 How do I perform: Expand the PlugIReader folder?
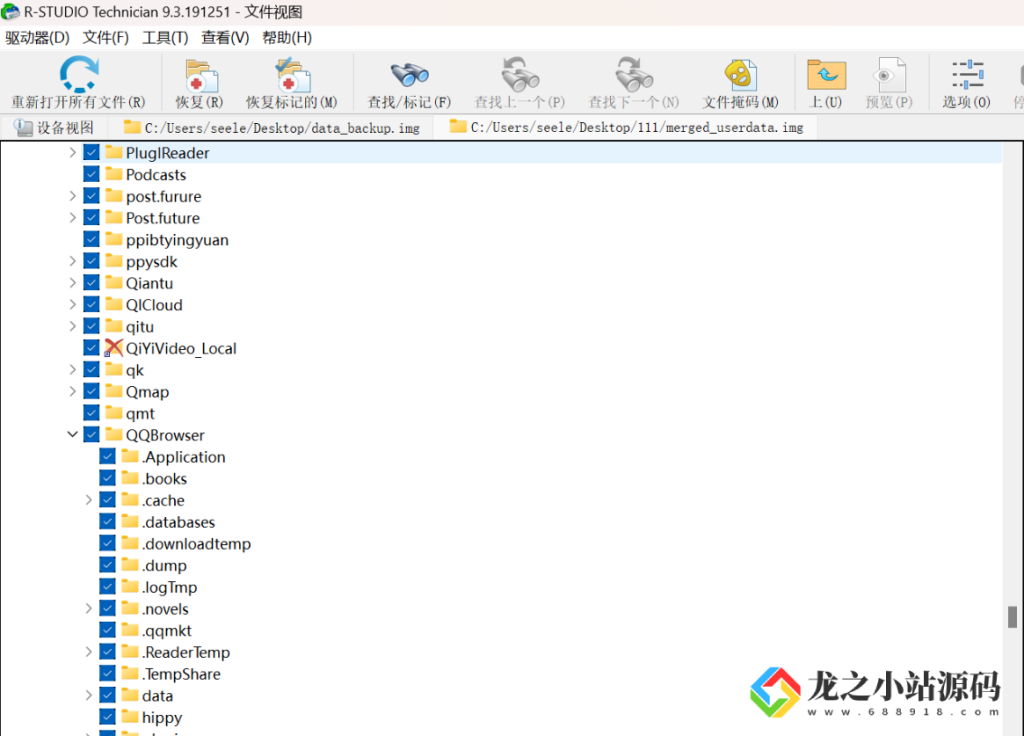point(72,152)
